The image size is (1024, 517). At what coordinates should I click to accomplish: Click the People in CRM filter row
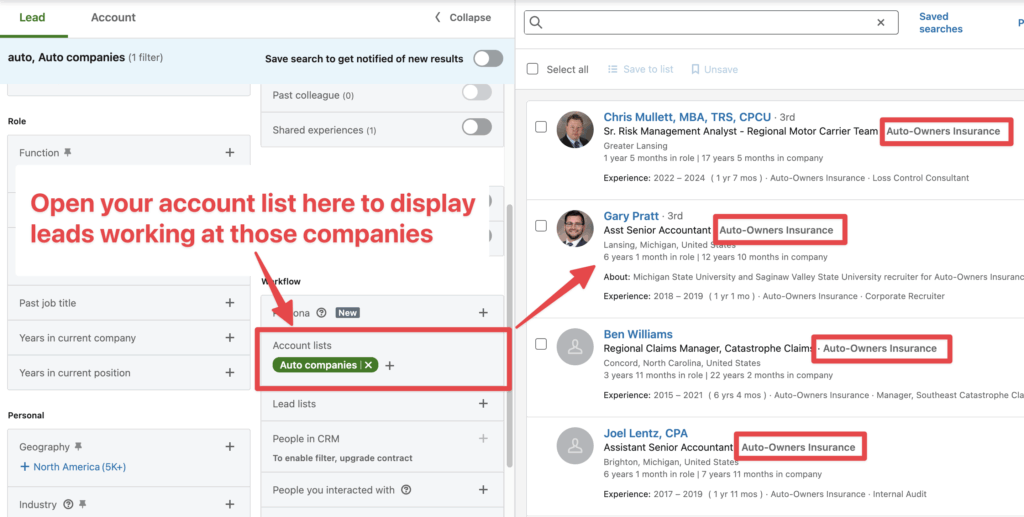tap(382, 448)
